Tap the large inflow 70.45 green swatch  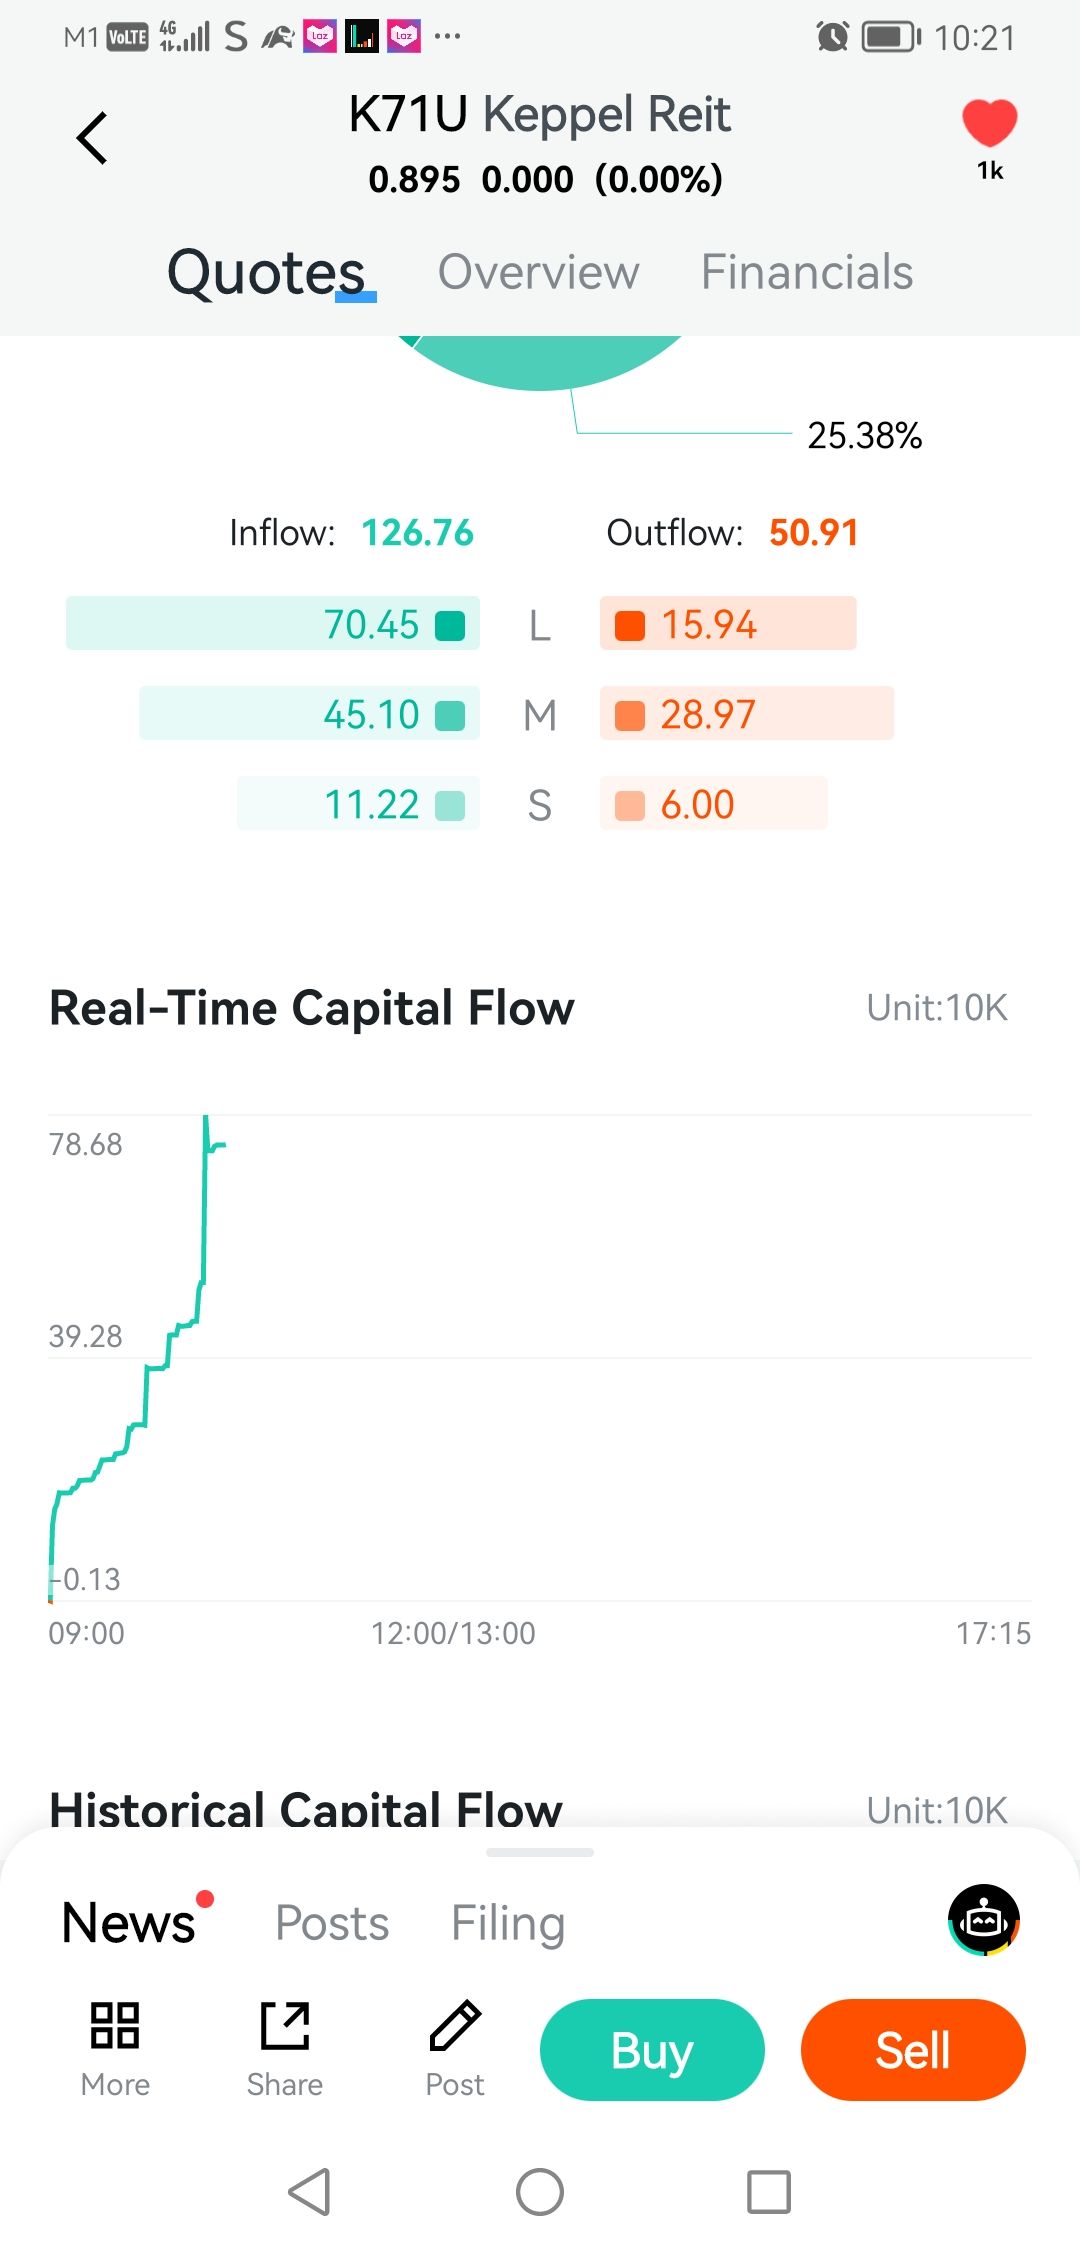pyautogui.click(x=450, y=625)
